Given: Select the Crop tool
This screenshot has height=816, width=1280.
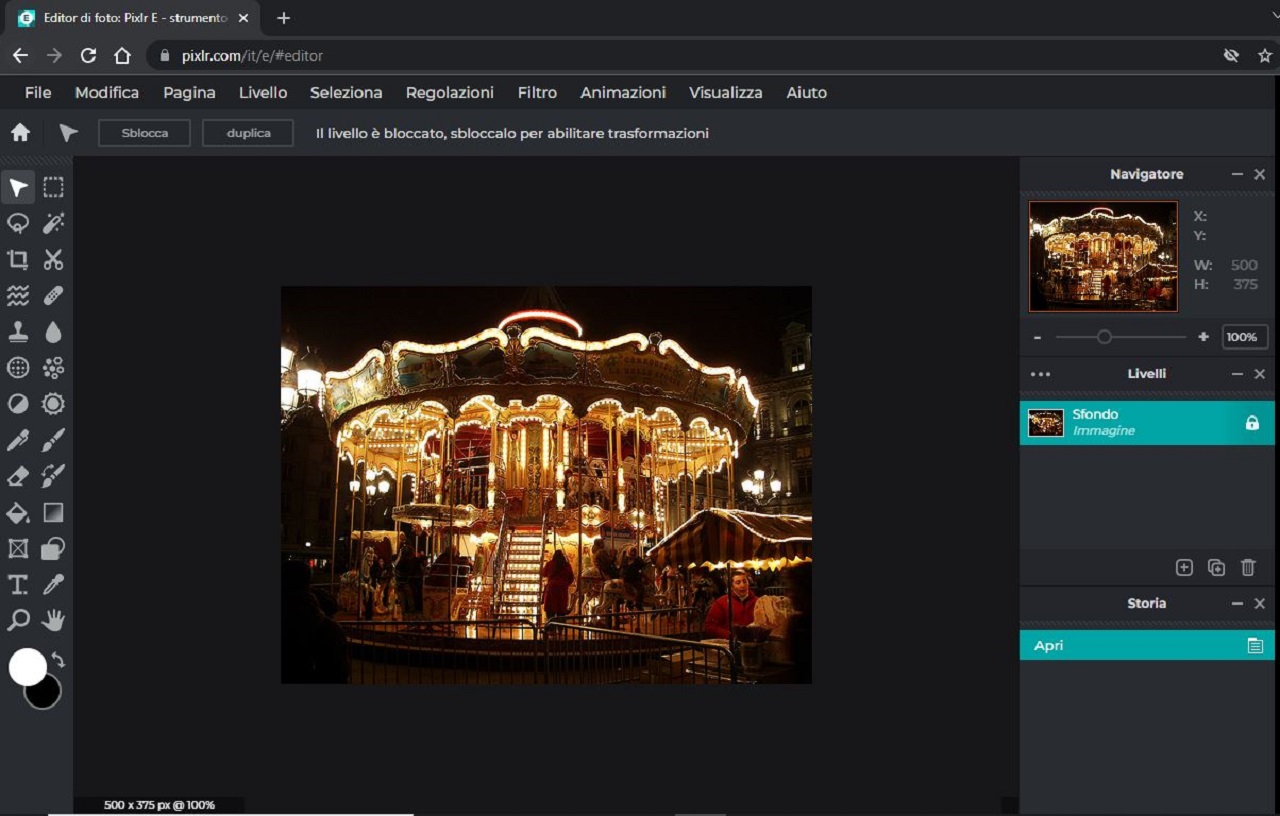Looking at the screenshot, I should (18, 260).
